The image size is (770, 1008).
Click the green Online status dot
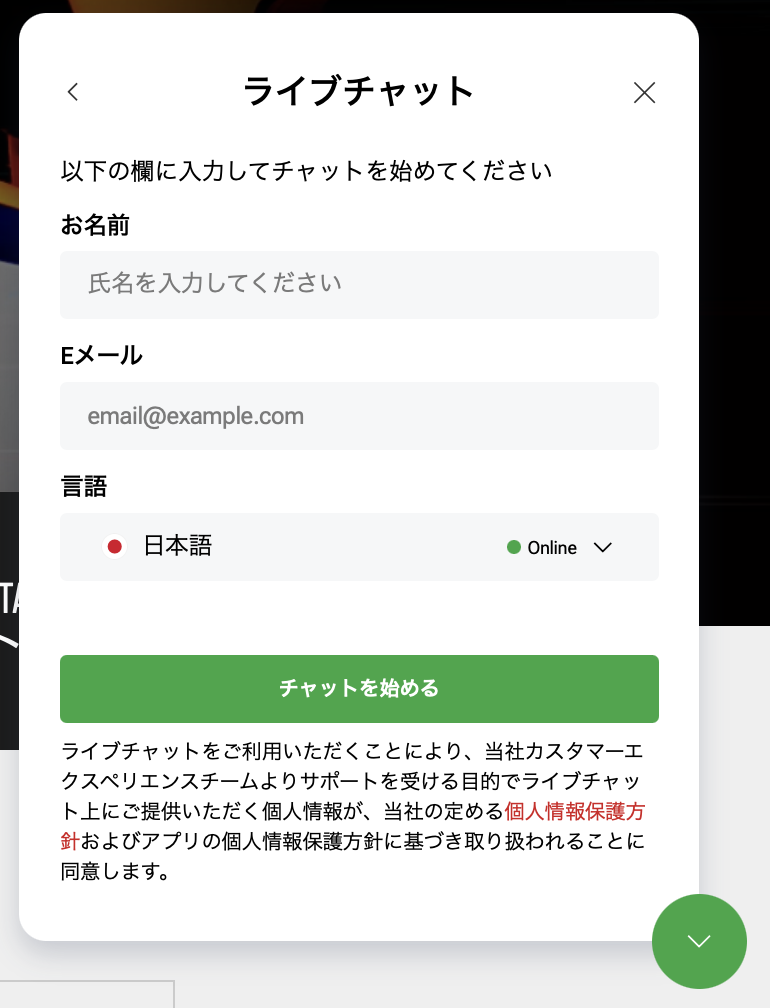[x=514, y=547]
